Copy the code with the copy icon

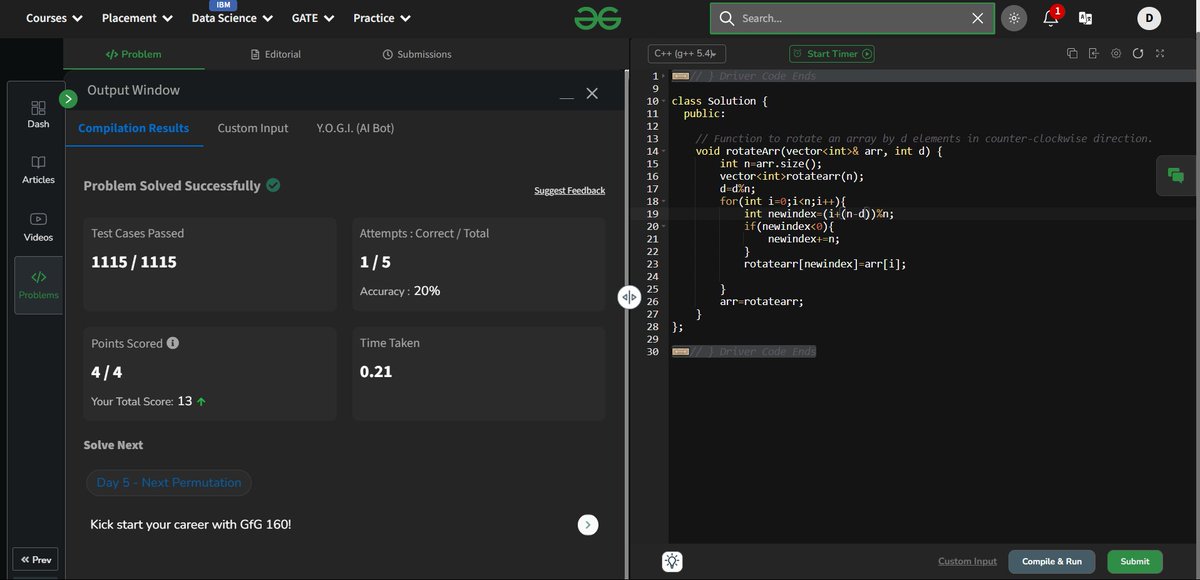pyautogui.click(x=1072, y=54)
